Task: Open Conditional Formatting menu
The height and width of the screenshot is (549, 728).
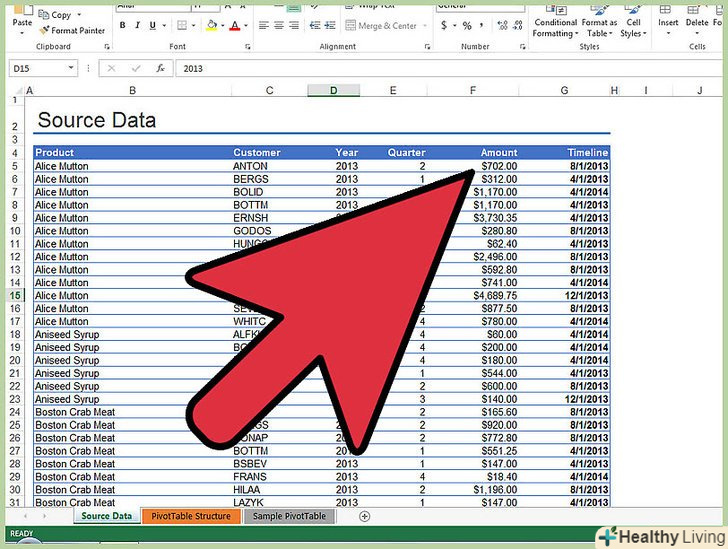Action: pos(555,21)
